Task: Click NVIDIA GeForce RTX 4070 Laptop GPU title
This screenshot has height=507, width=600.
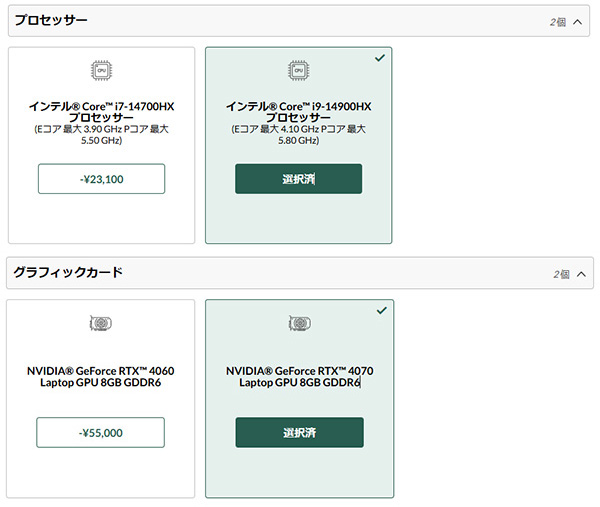Action: coord(300,377)
